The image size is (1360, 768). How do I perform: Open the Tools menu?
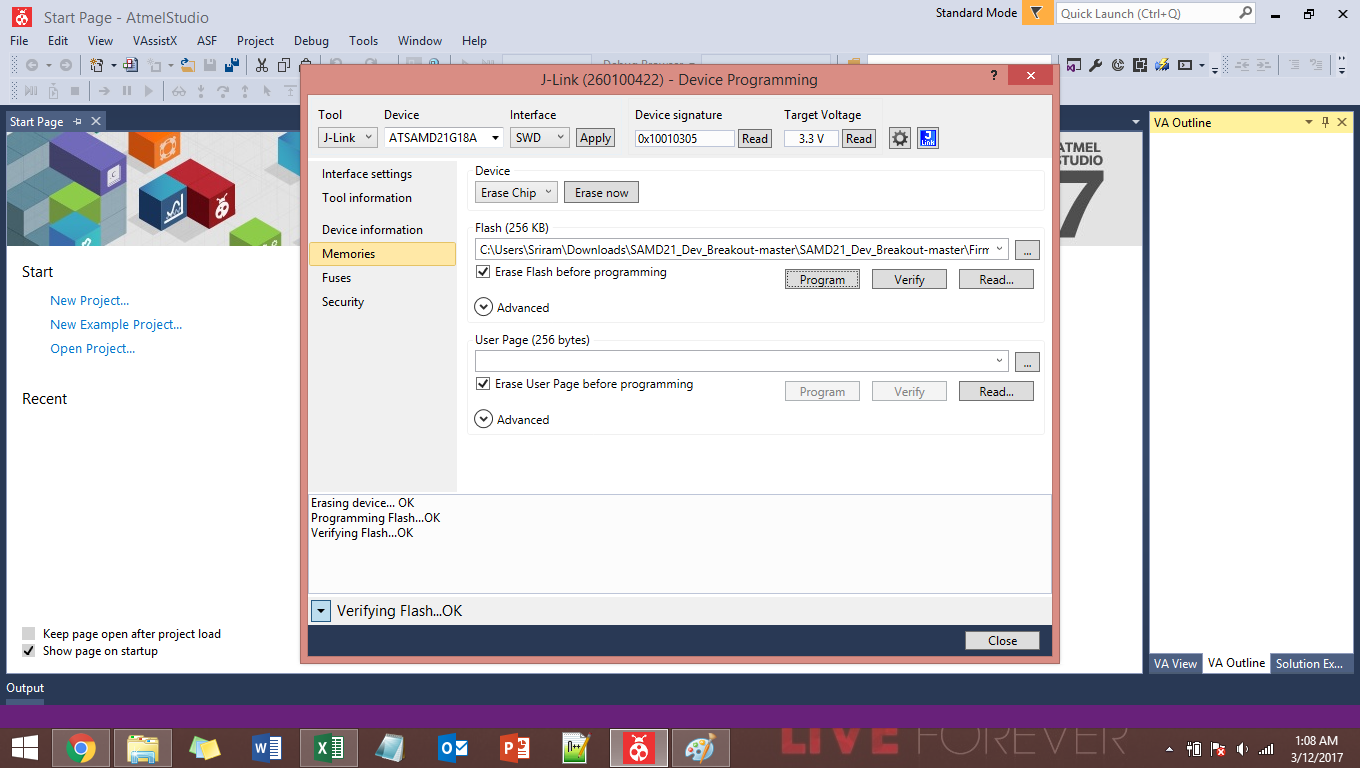pos(364,41)
